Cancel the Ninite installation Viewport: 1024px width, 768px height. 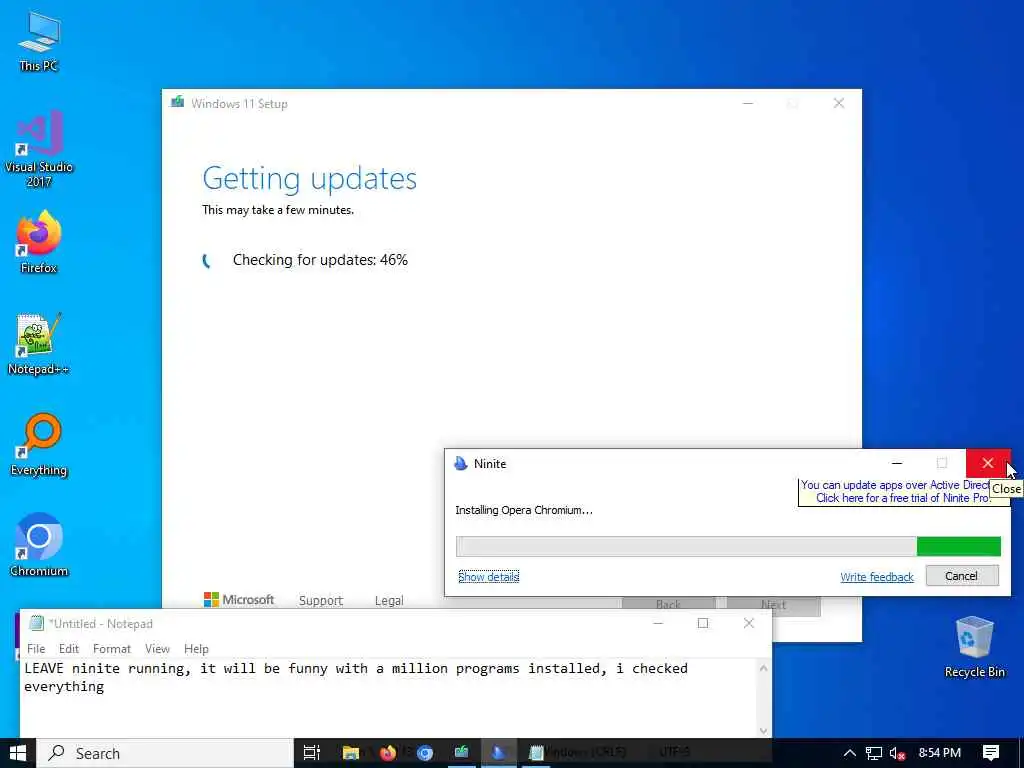[962, 575]
